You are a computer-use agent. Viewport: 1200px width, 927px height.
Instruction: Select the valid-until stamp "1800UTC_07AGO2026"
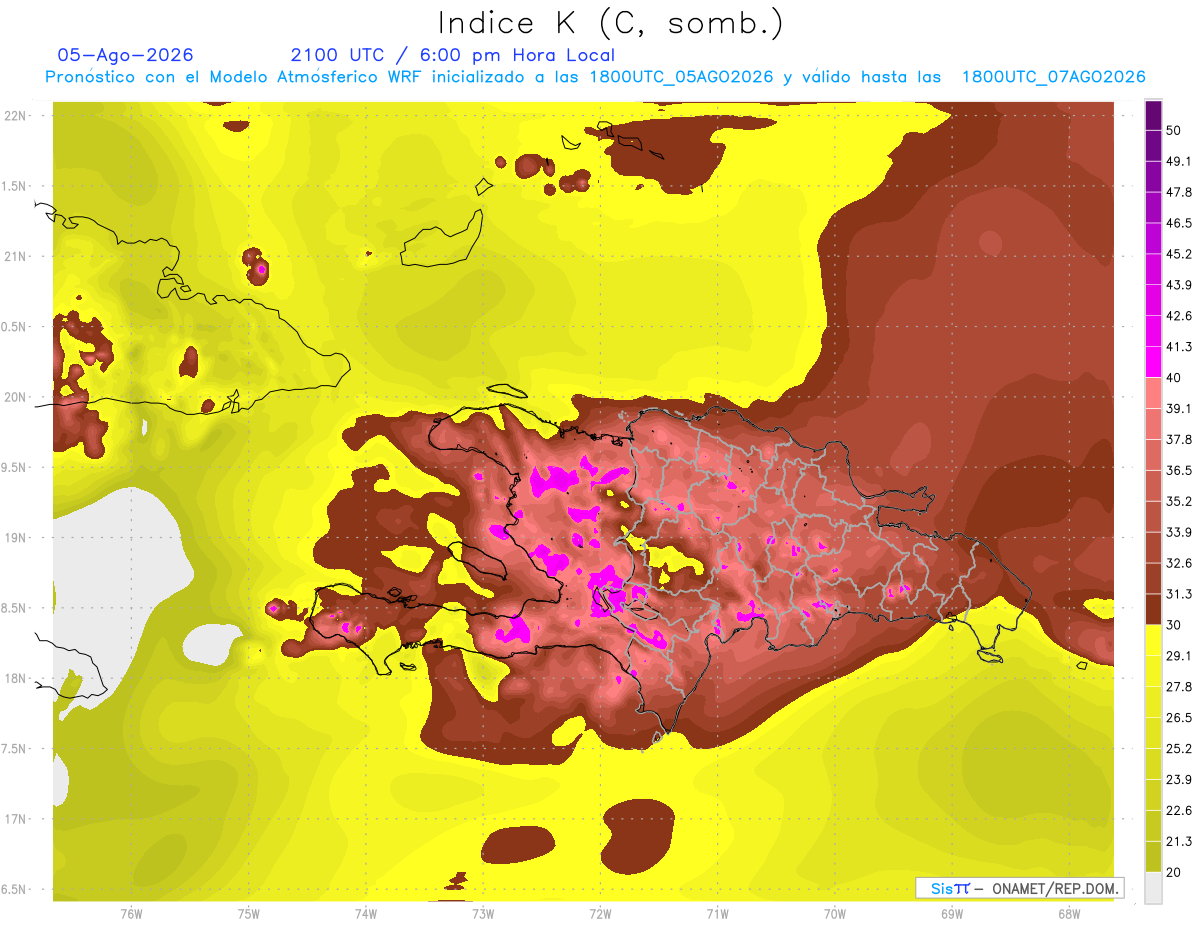tap(1053, 77)
